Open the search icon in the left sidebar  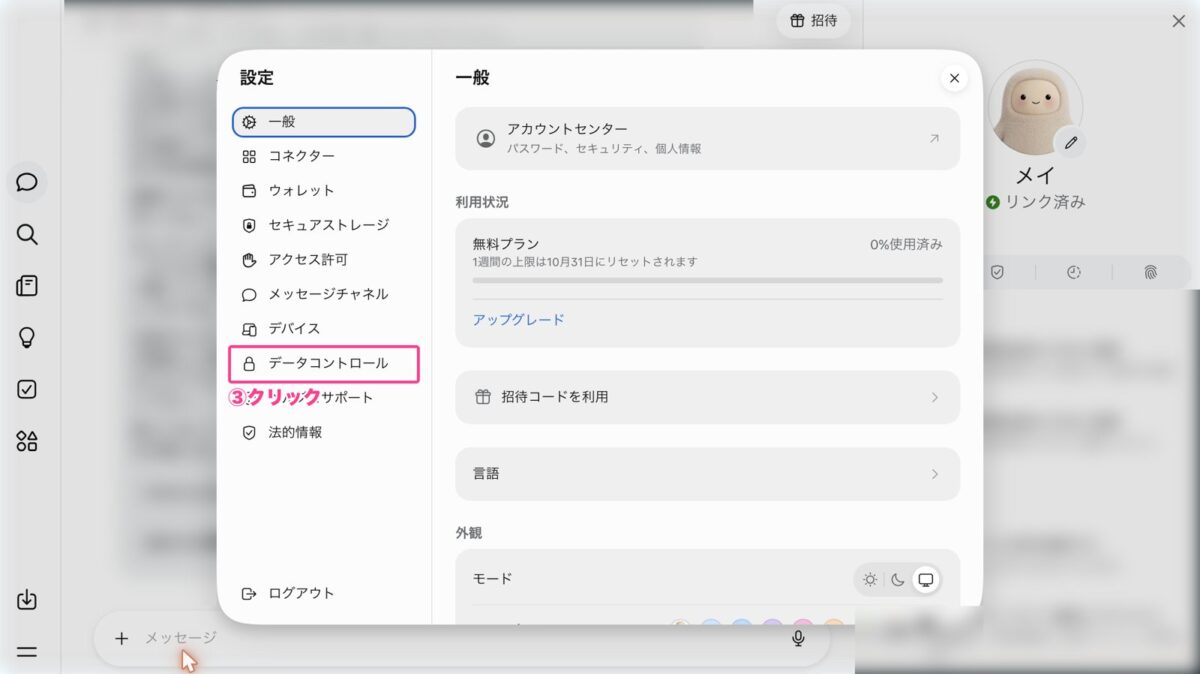[x=27, y=235]
